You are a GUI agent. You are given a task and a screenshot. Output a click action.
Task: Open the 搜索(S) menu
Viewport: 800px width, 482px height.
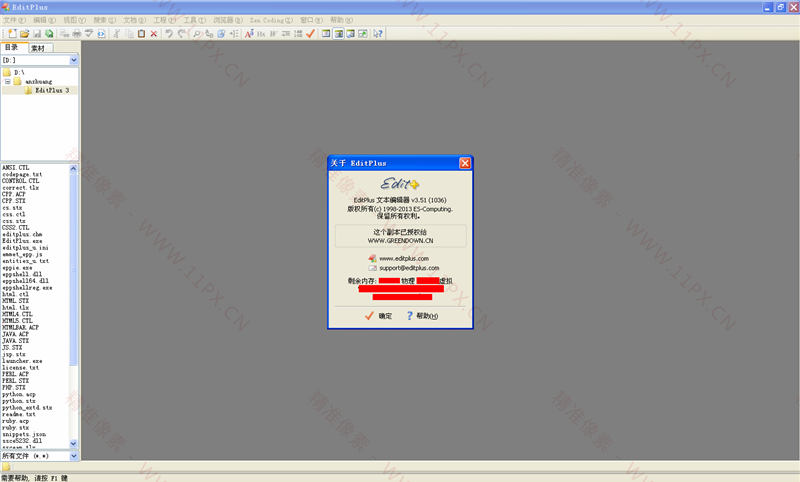click(105, 20)
